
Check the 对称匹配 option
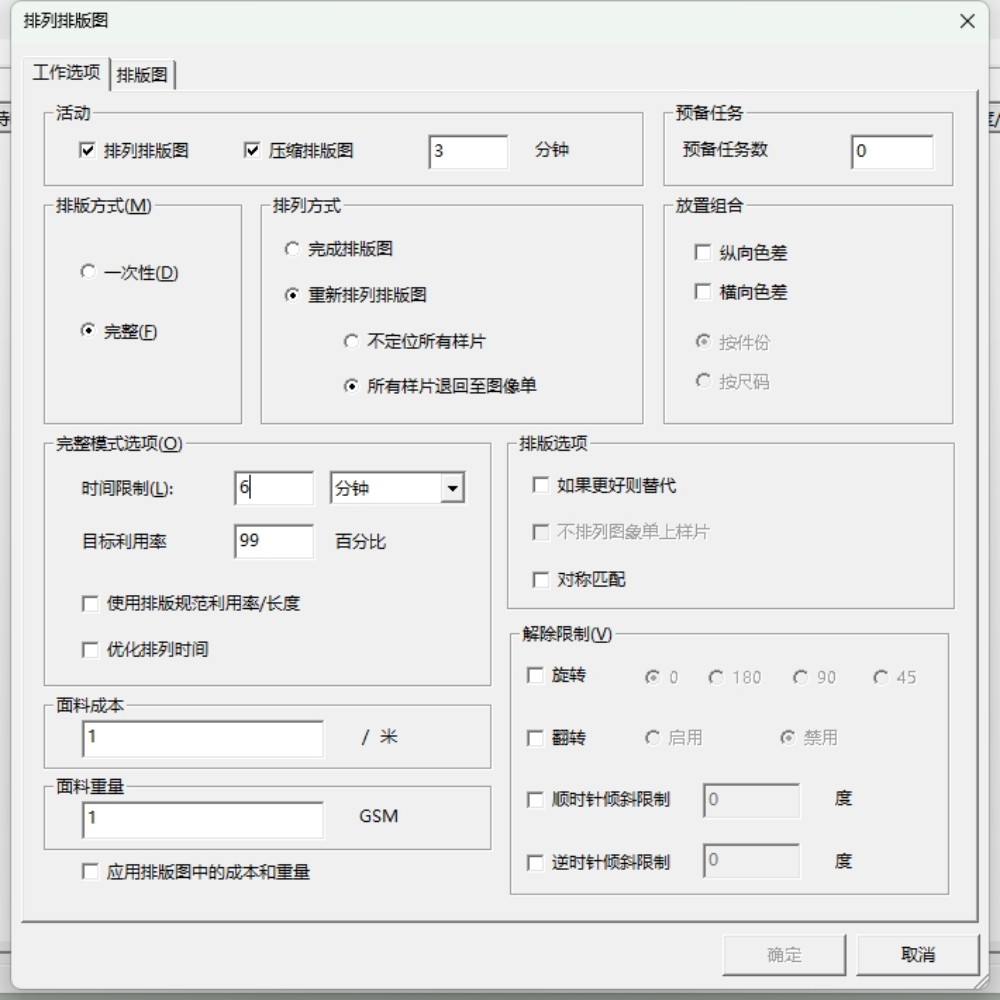coord(540,580)
